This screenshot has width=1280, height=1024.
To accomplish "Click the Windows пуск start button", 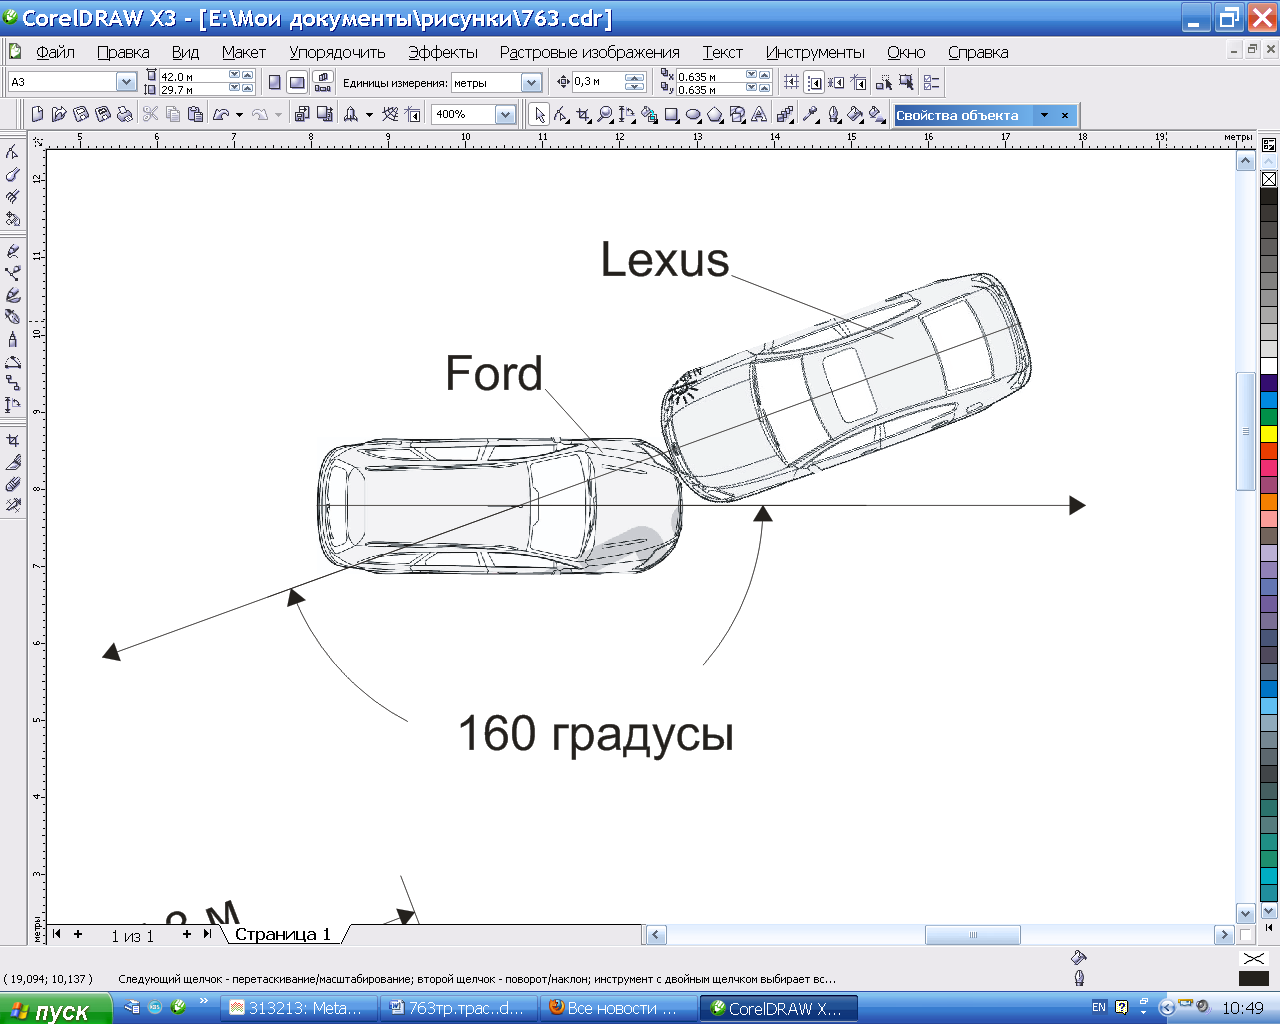I will click(55, 1009).
